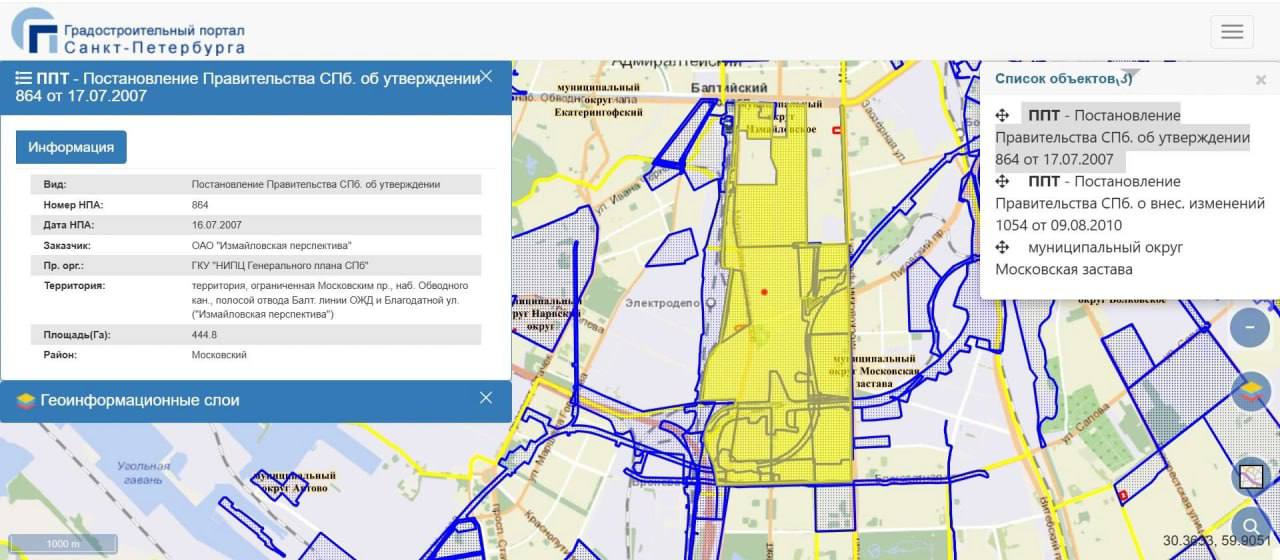The image size is (1280, 560).
Task: Click move icon beside муниципальный округ entry
Action: tap(1003, 247)
